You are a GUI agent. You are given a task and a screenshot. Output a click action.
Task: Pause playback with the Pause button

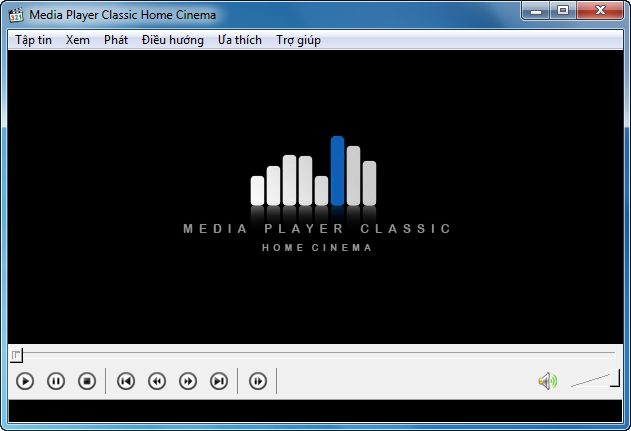pos(56,381)
